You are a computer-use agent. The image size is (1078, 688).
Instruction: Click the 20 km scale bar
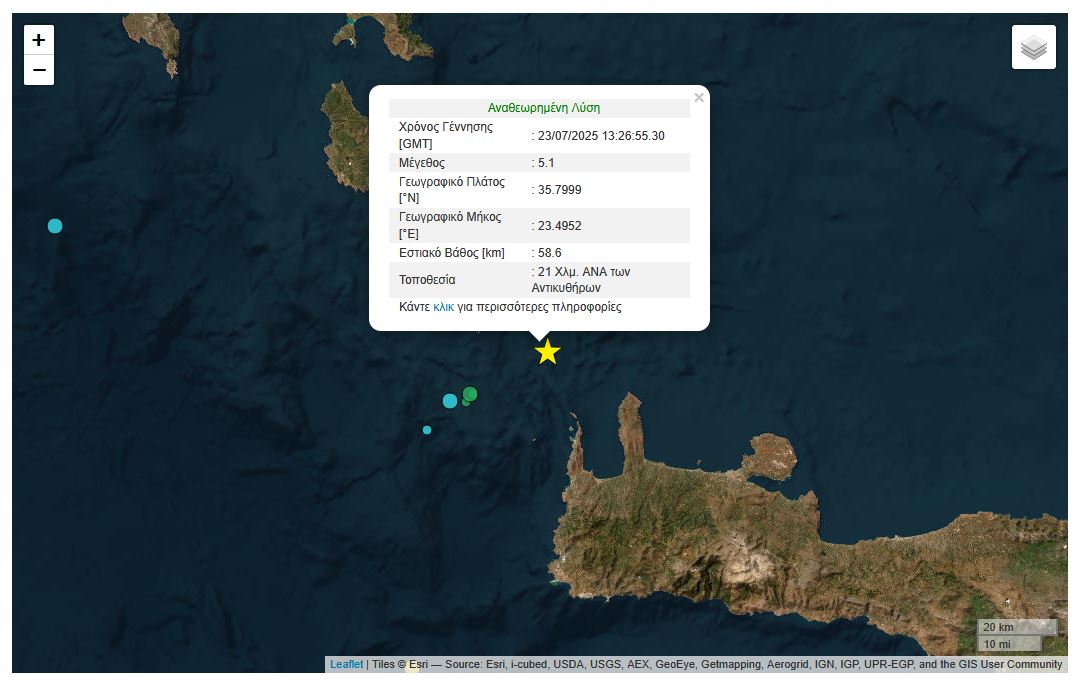tap(1015, 627)
